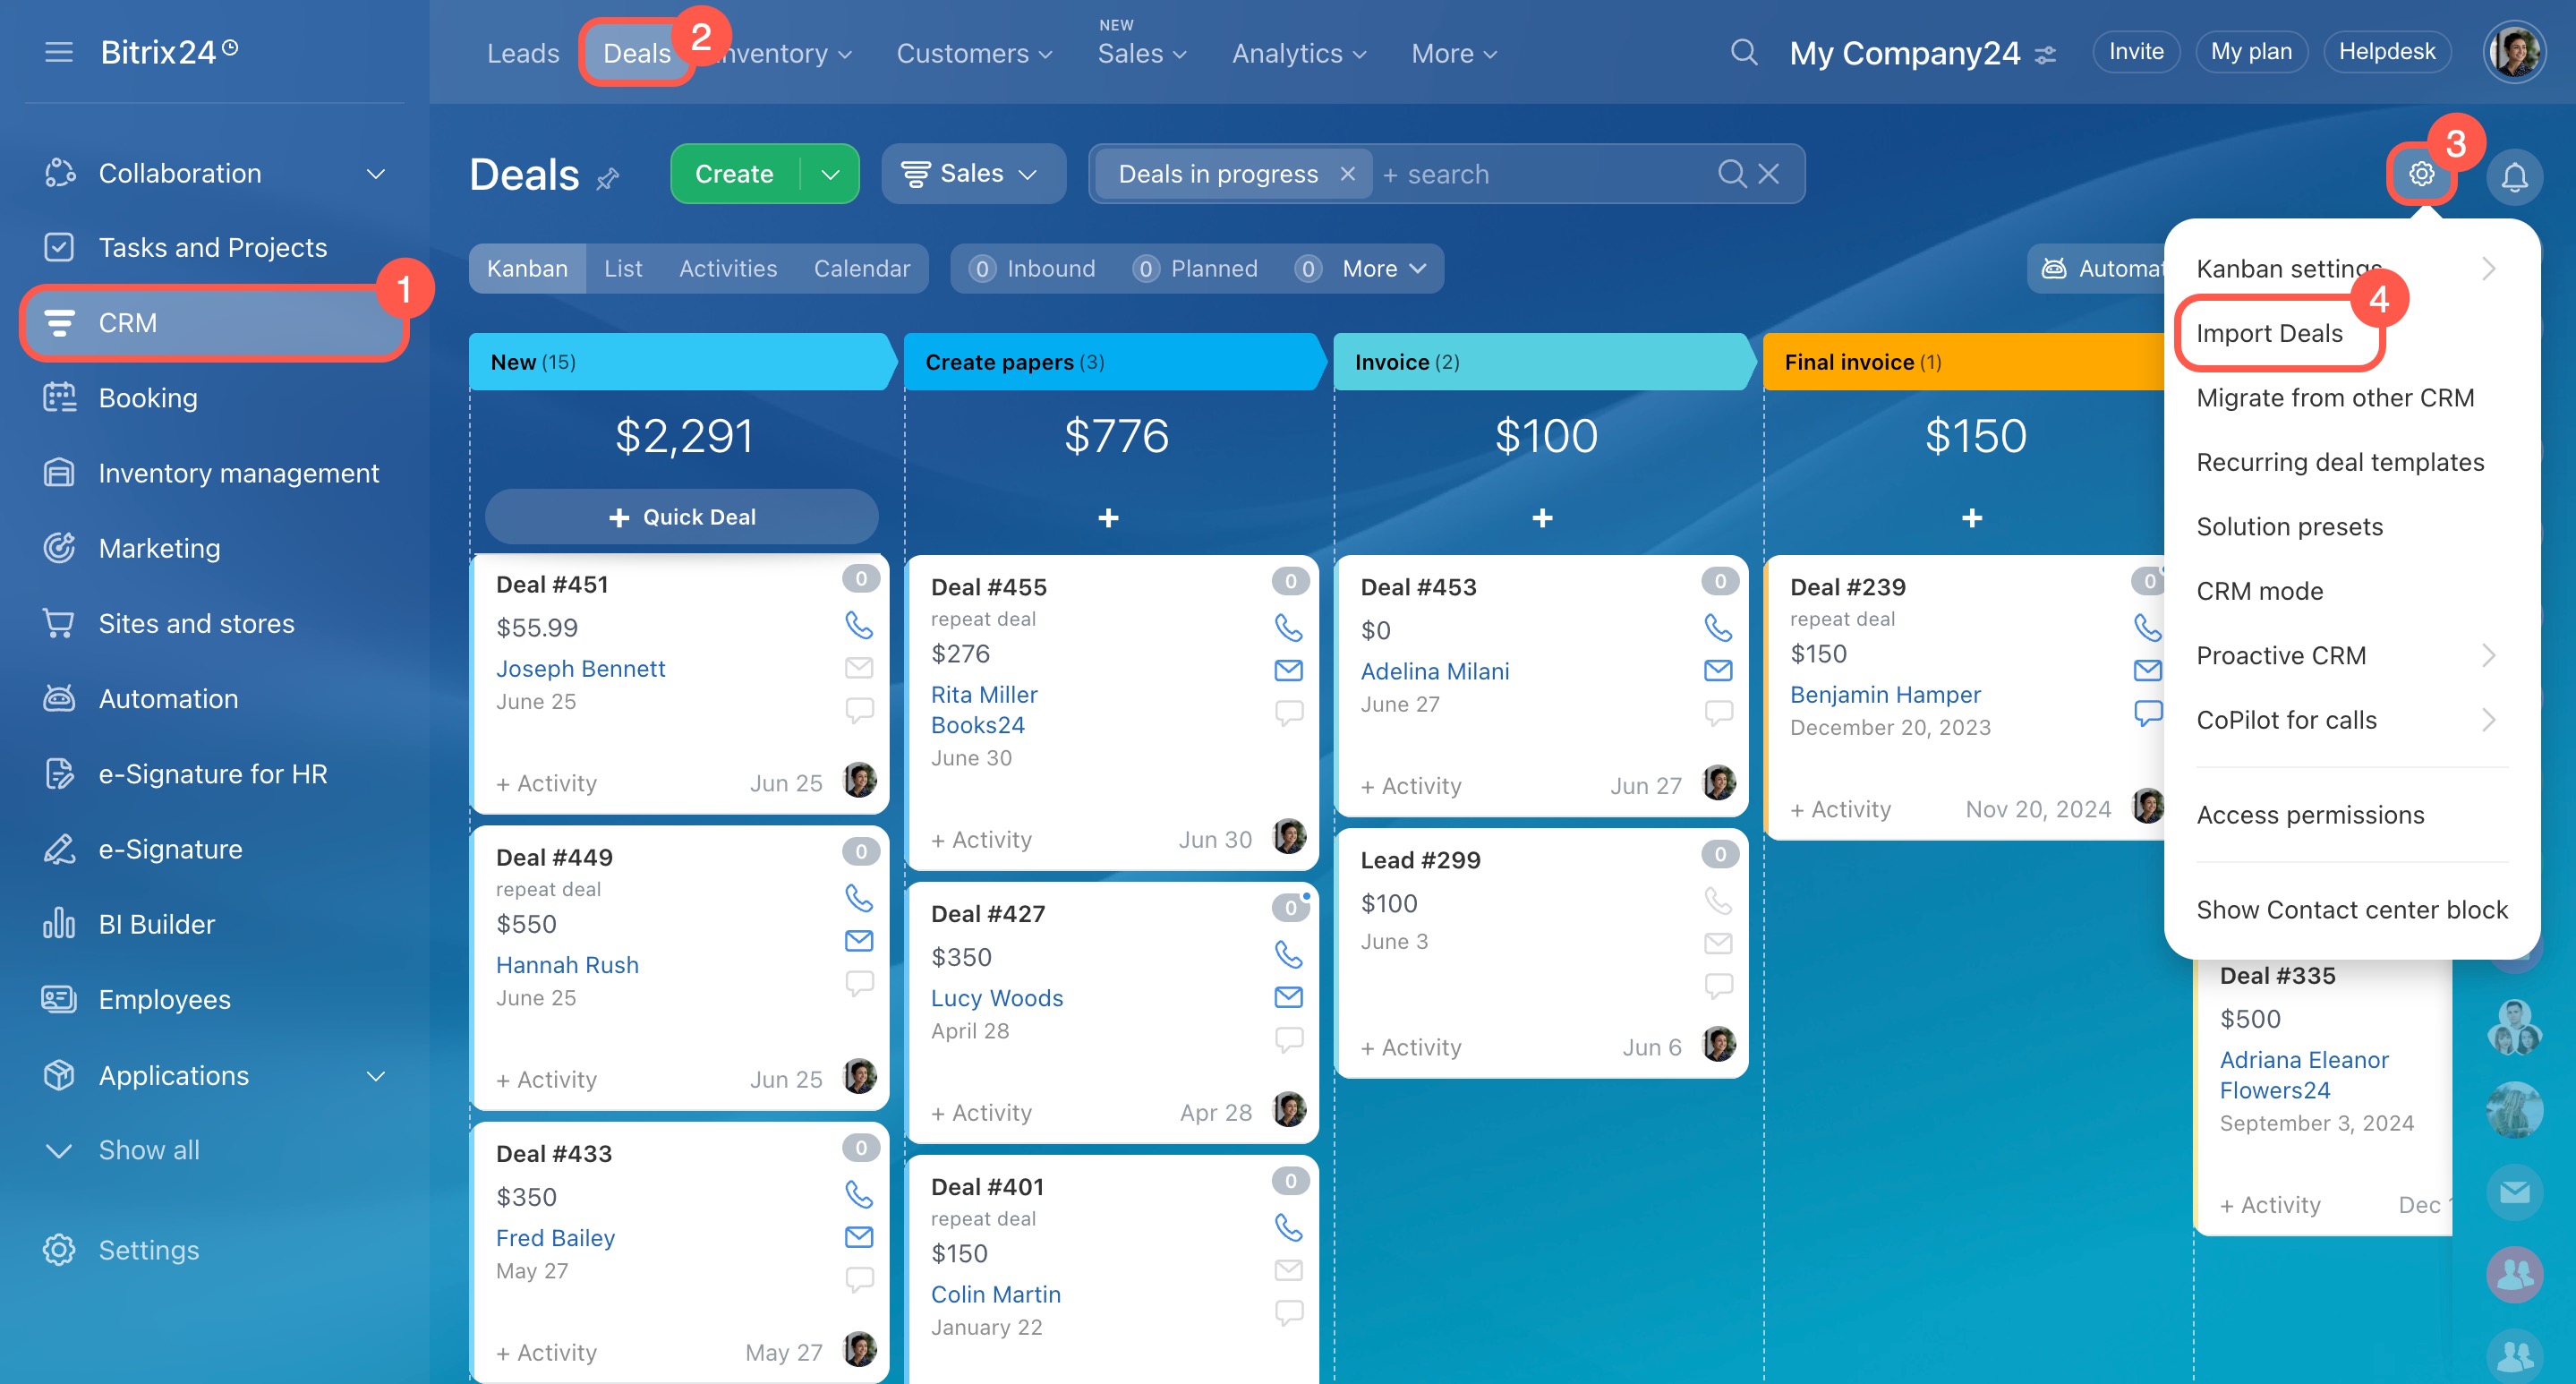Click the comment icon on Deal #239
Screen dimensions: 2576x1384
point(2146,712)
